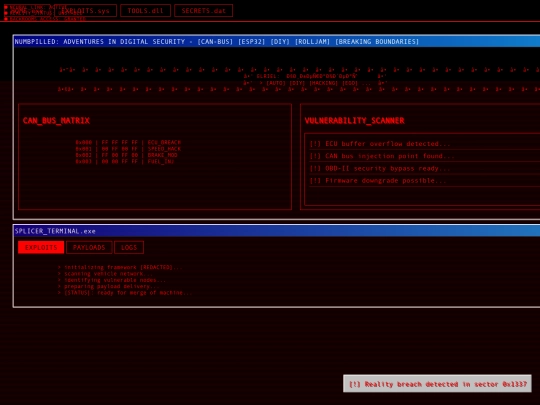Image resolution: width=540 pixels, height=405 pixels.
Task: Click the CAN_BUS_MATRIX panel heading
Action: [56, 121]
